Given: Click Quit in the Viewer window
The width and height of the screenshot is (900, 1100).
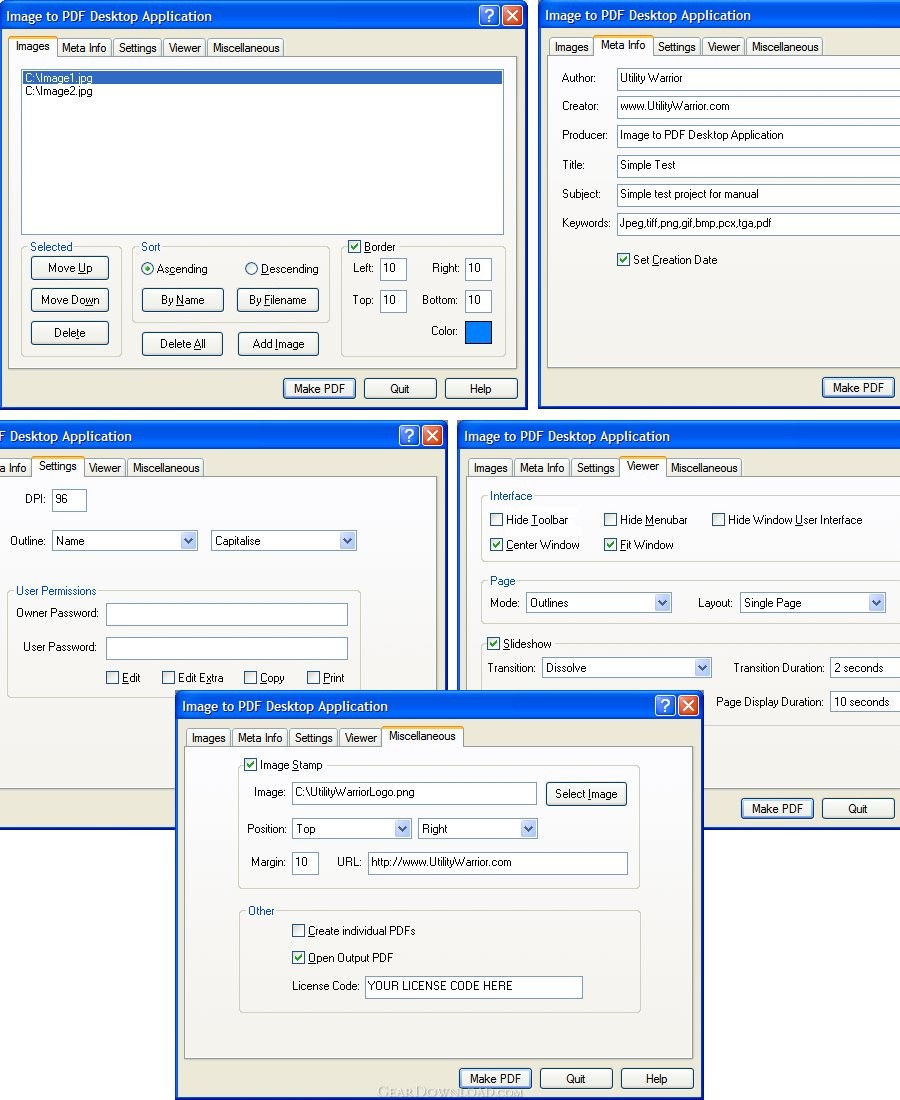Looking at the screenshot, I should click(x=858, y=809).
